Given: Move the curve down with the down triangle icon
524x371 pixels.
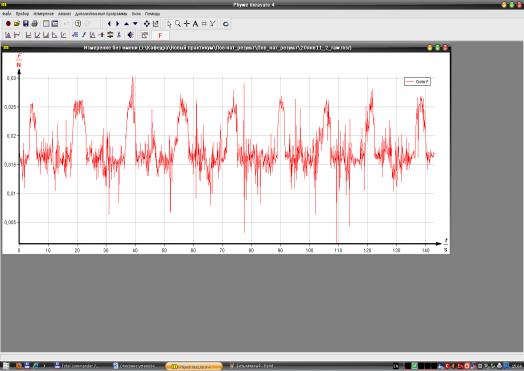Looking at the screenshot, I should coord(135,24).
